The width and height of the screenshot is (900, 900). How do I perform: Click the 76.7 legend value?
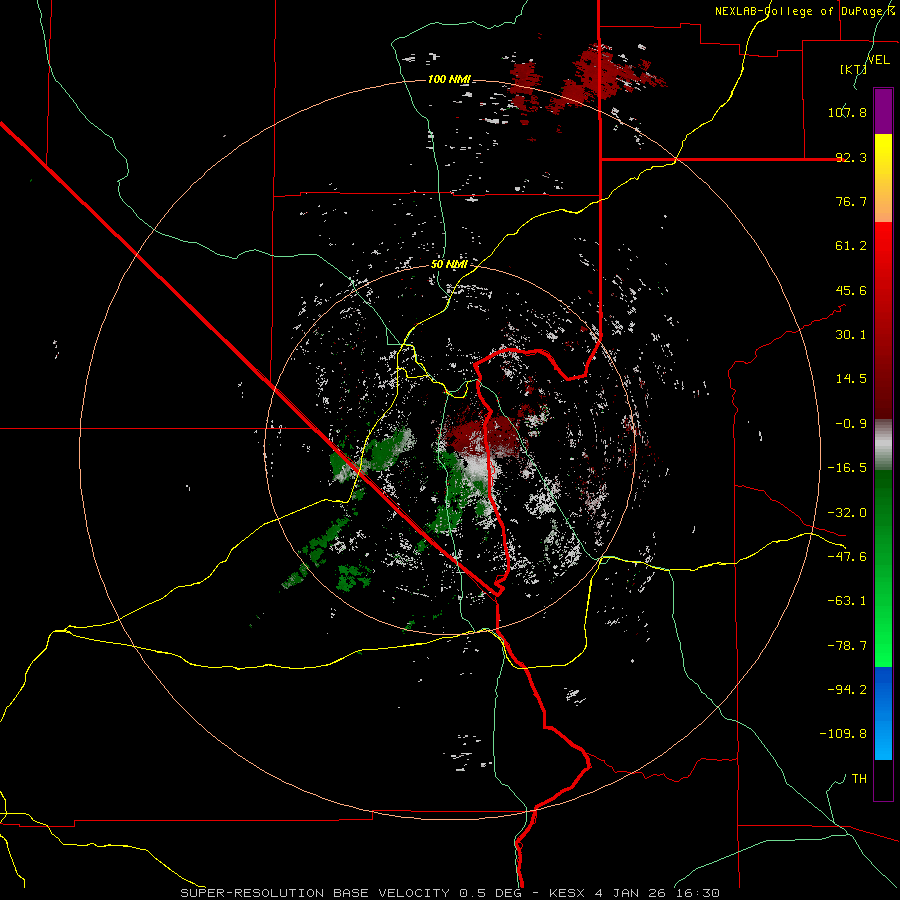851,201
